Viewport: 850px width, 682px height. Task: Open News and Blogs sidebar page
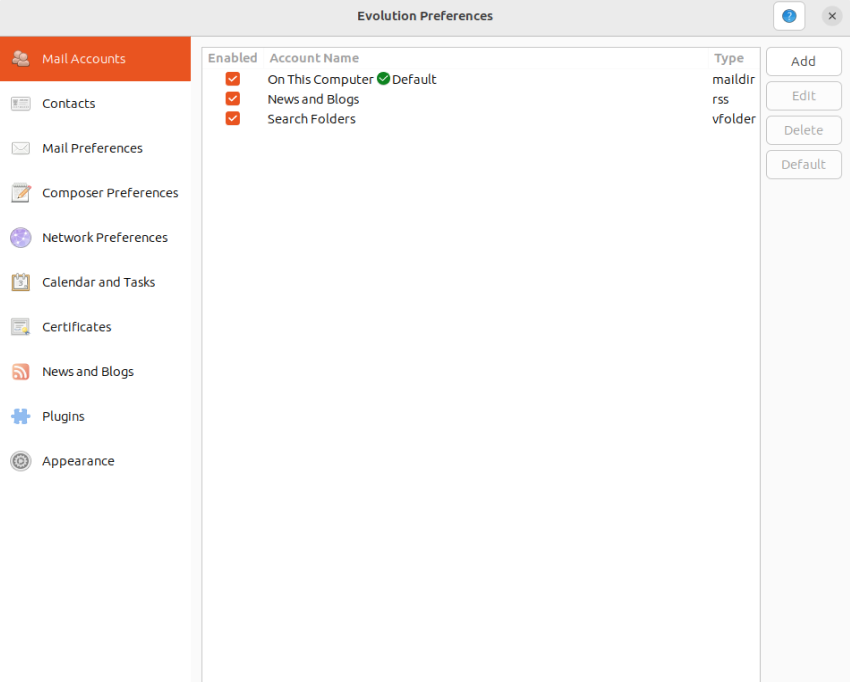pyautogui.click(x=95, y=372)
